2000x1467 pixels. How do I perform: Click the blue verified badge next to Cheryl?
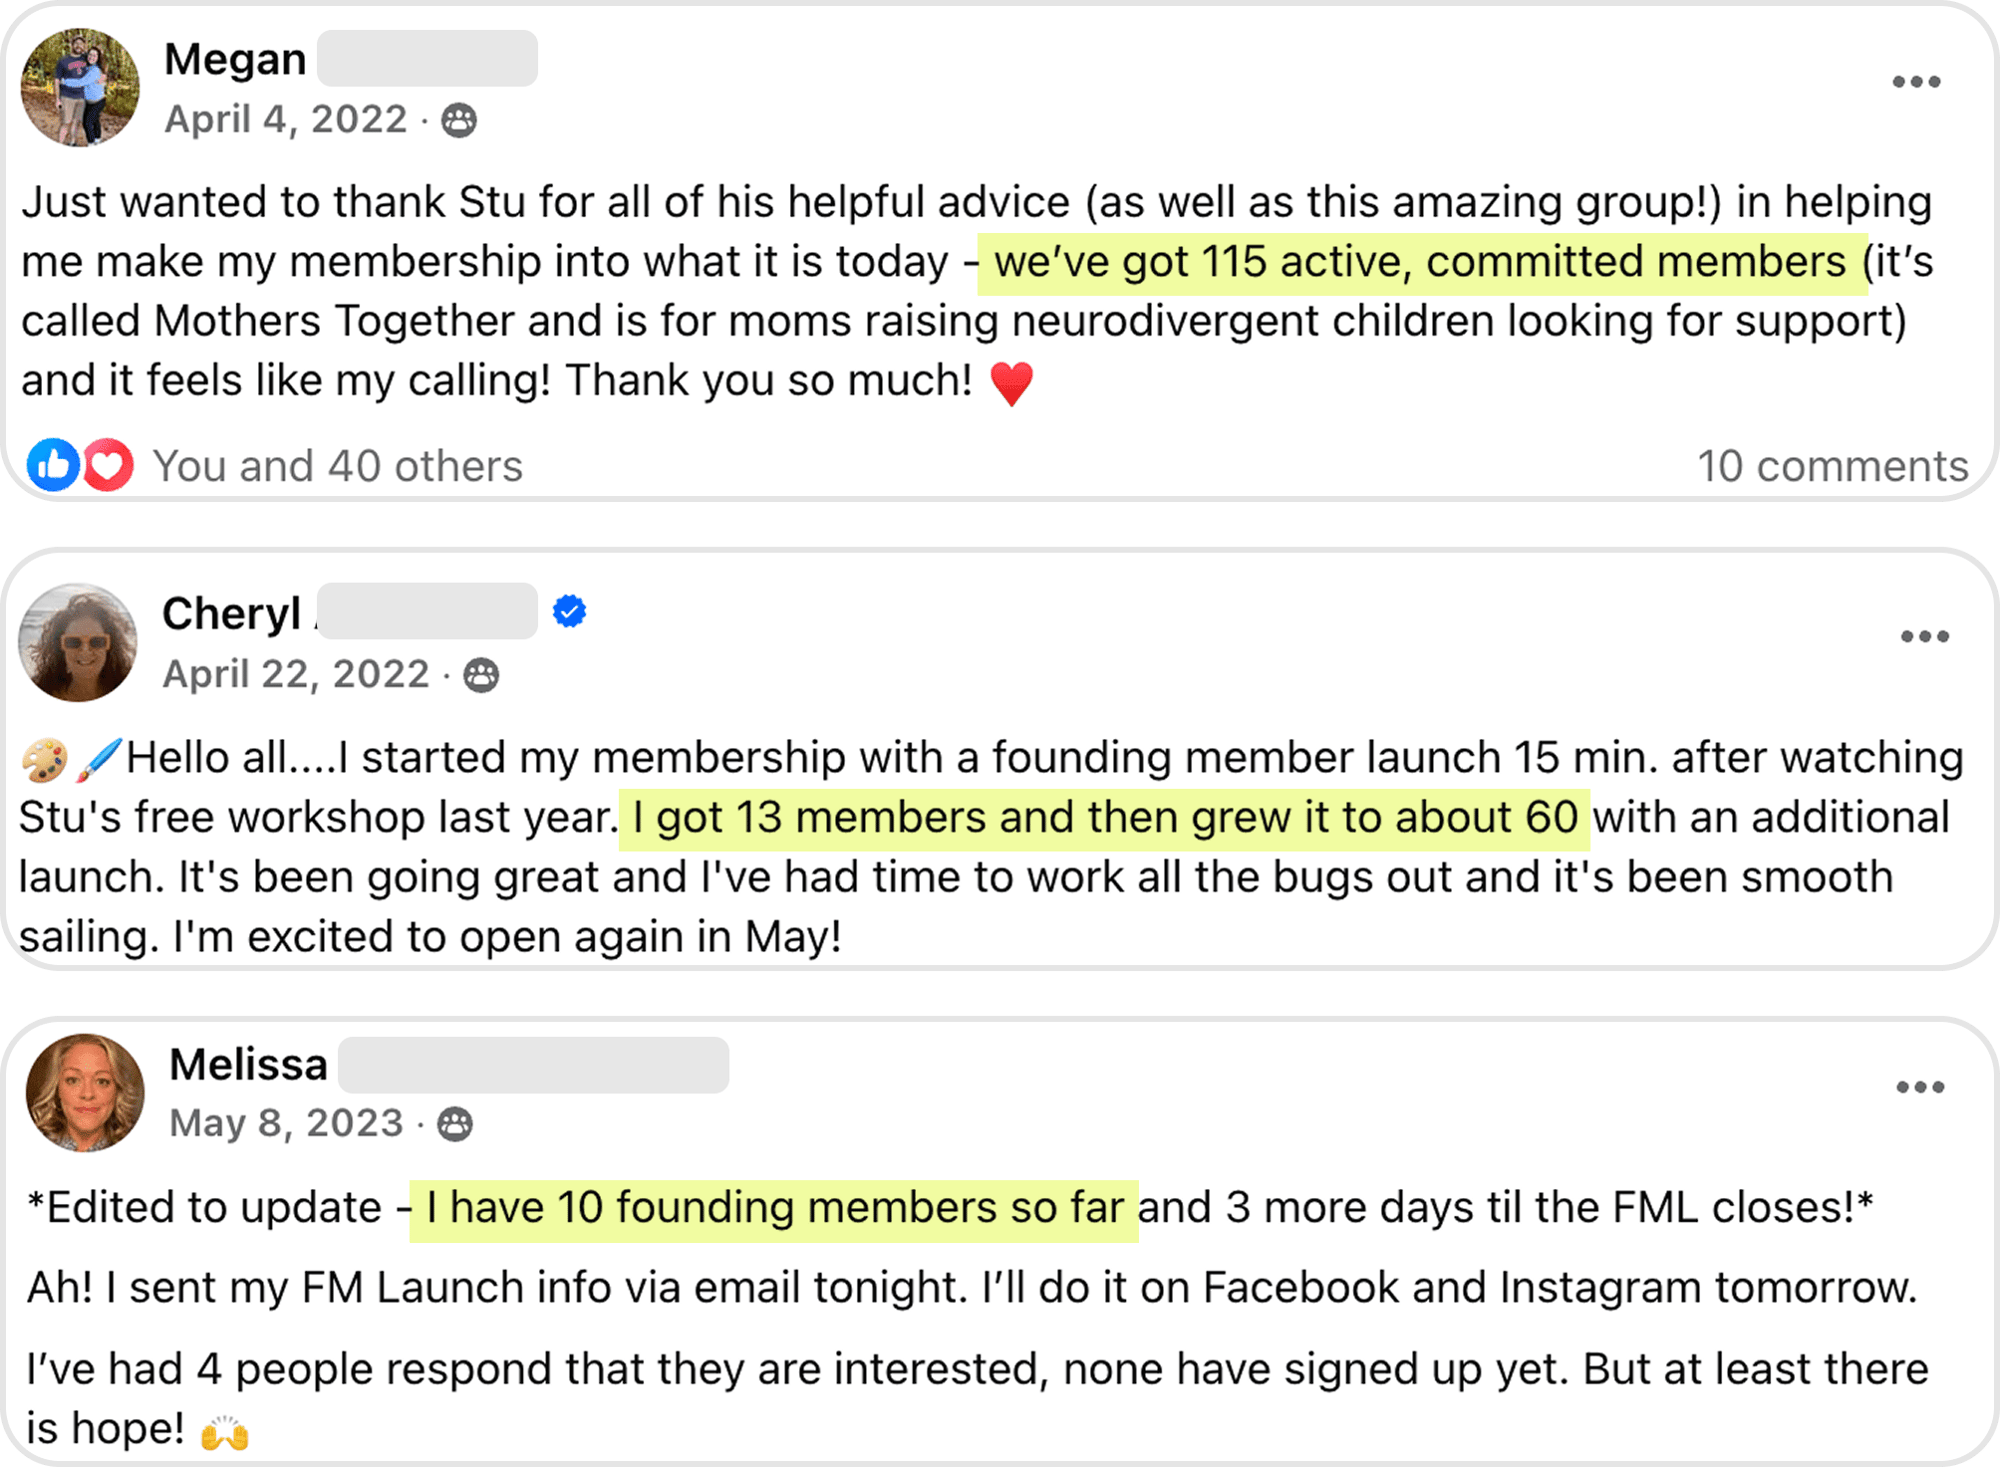point(569,611)
